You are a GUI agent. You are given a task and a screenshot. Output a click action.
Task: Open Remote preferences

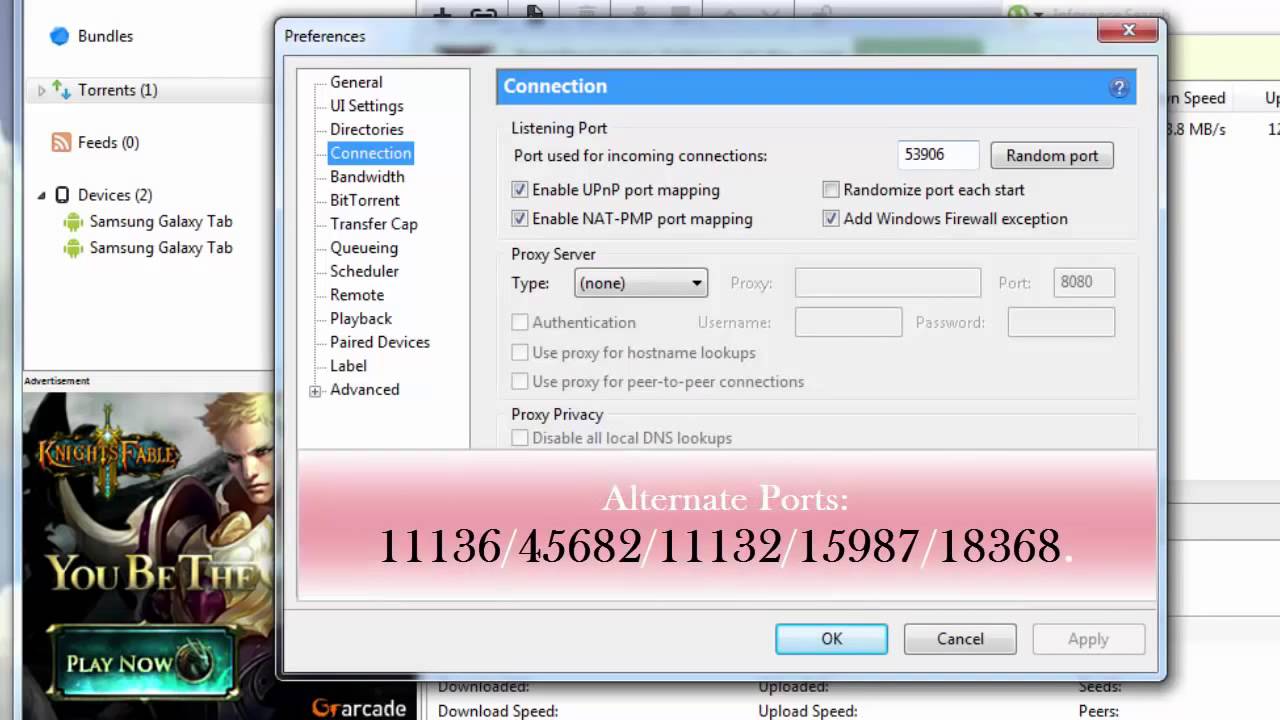[x=357, y=295]
